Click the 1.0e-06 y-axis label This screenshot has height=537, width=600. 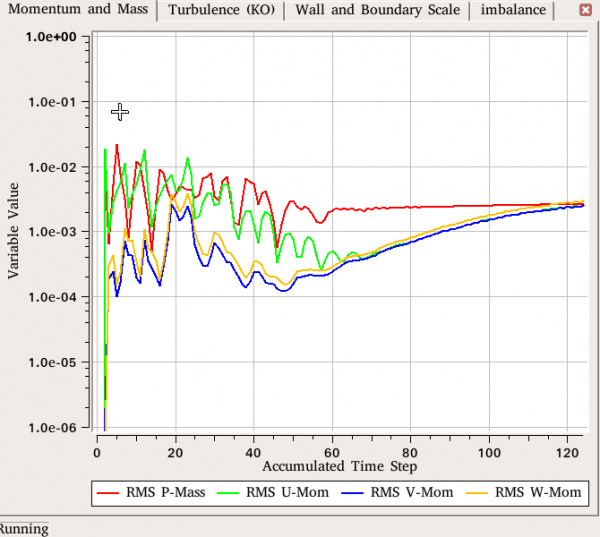(52, 428)
